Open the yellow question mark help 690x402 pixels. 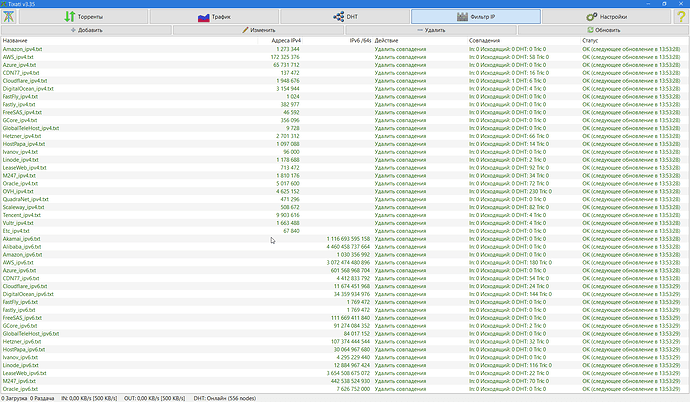point(681,17)
